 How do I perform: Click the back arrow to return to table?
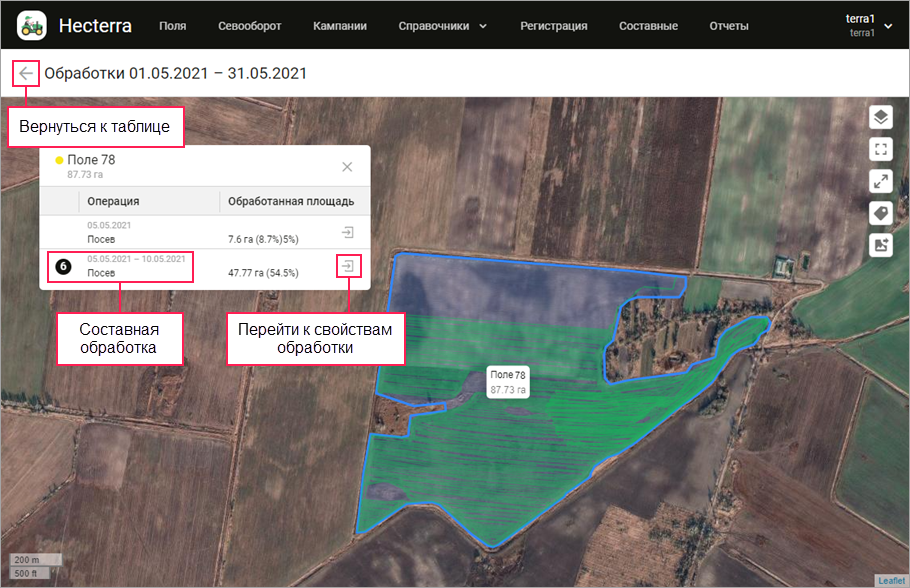click(26, 73)
